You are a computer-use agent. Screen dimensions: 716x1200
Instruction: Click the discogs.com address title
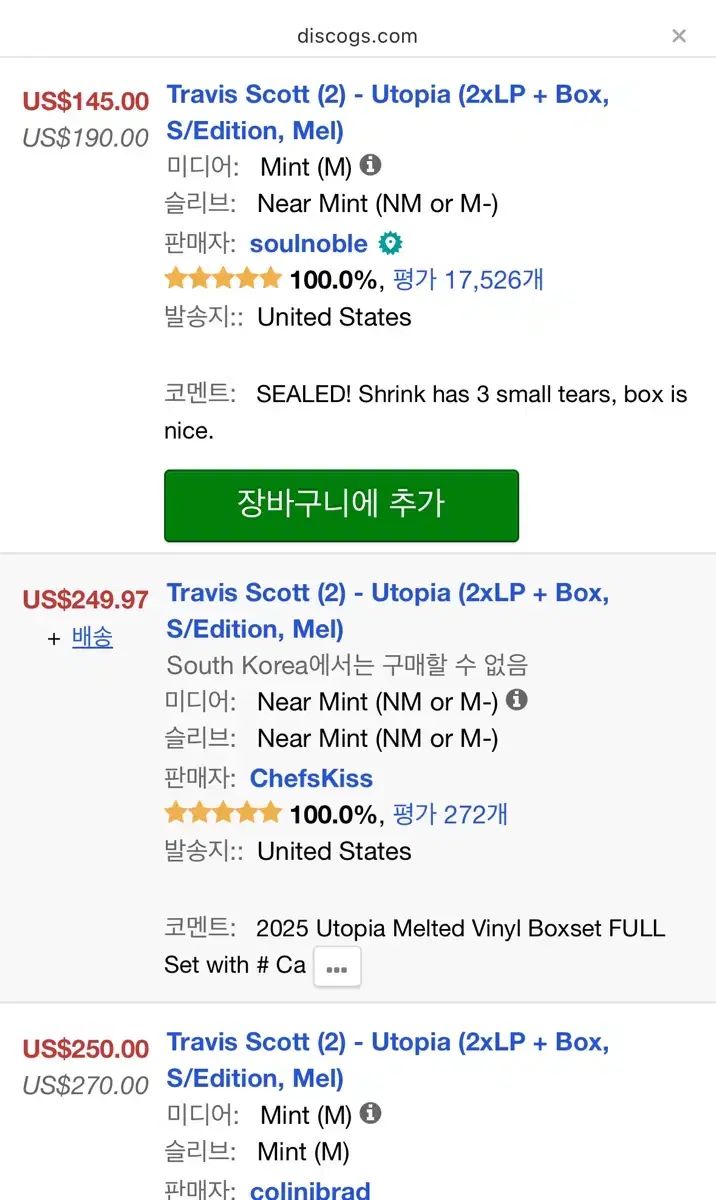pyautogui.click(x=357, y=36)
